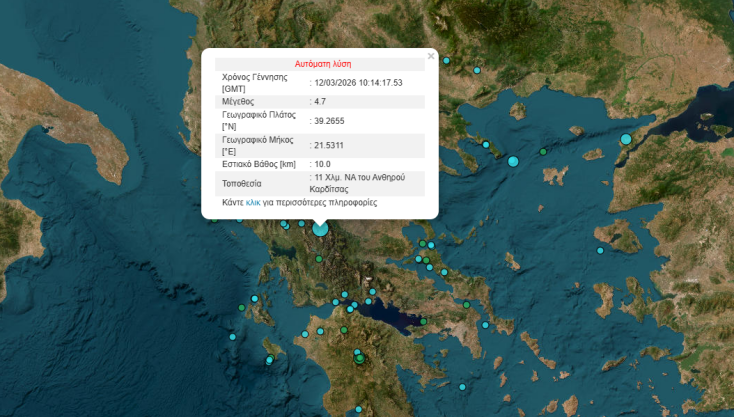The height and width of the screenshot is (417, 734).
Task: Select the green marker directly below the selected quake
Action: [319, 259]
